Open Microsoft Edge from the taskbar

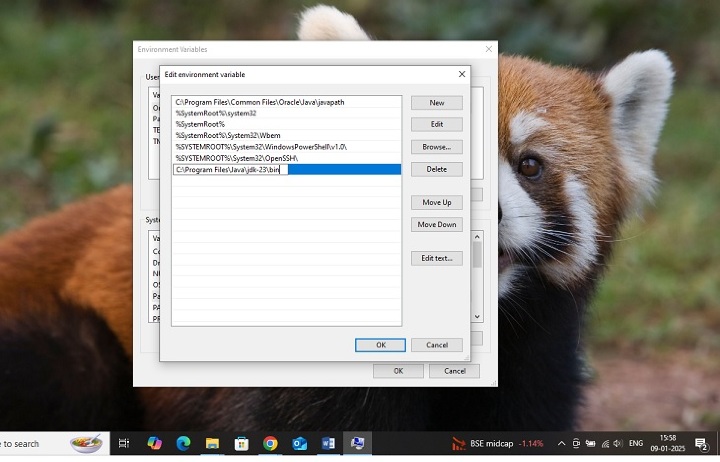click(184, 444)
